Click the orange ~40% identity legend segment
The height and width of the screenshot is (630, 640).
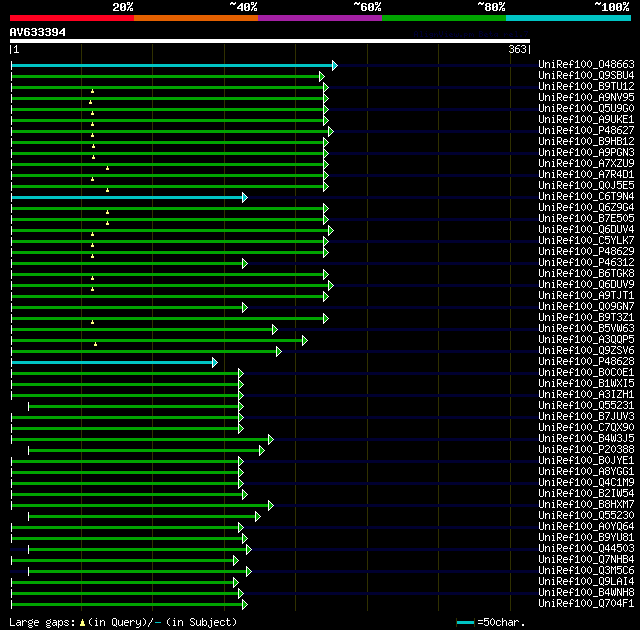pyautogui.click(x=196, y=18)
